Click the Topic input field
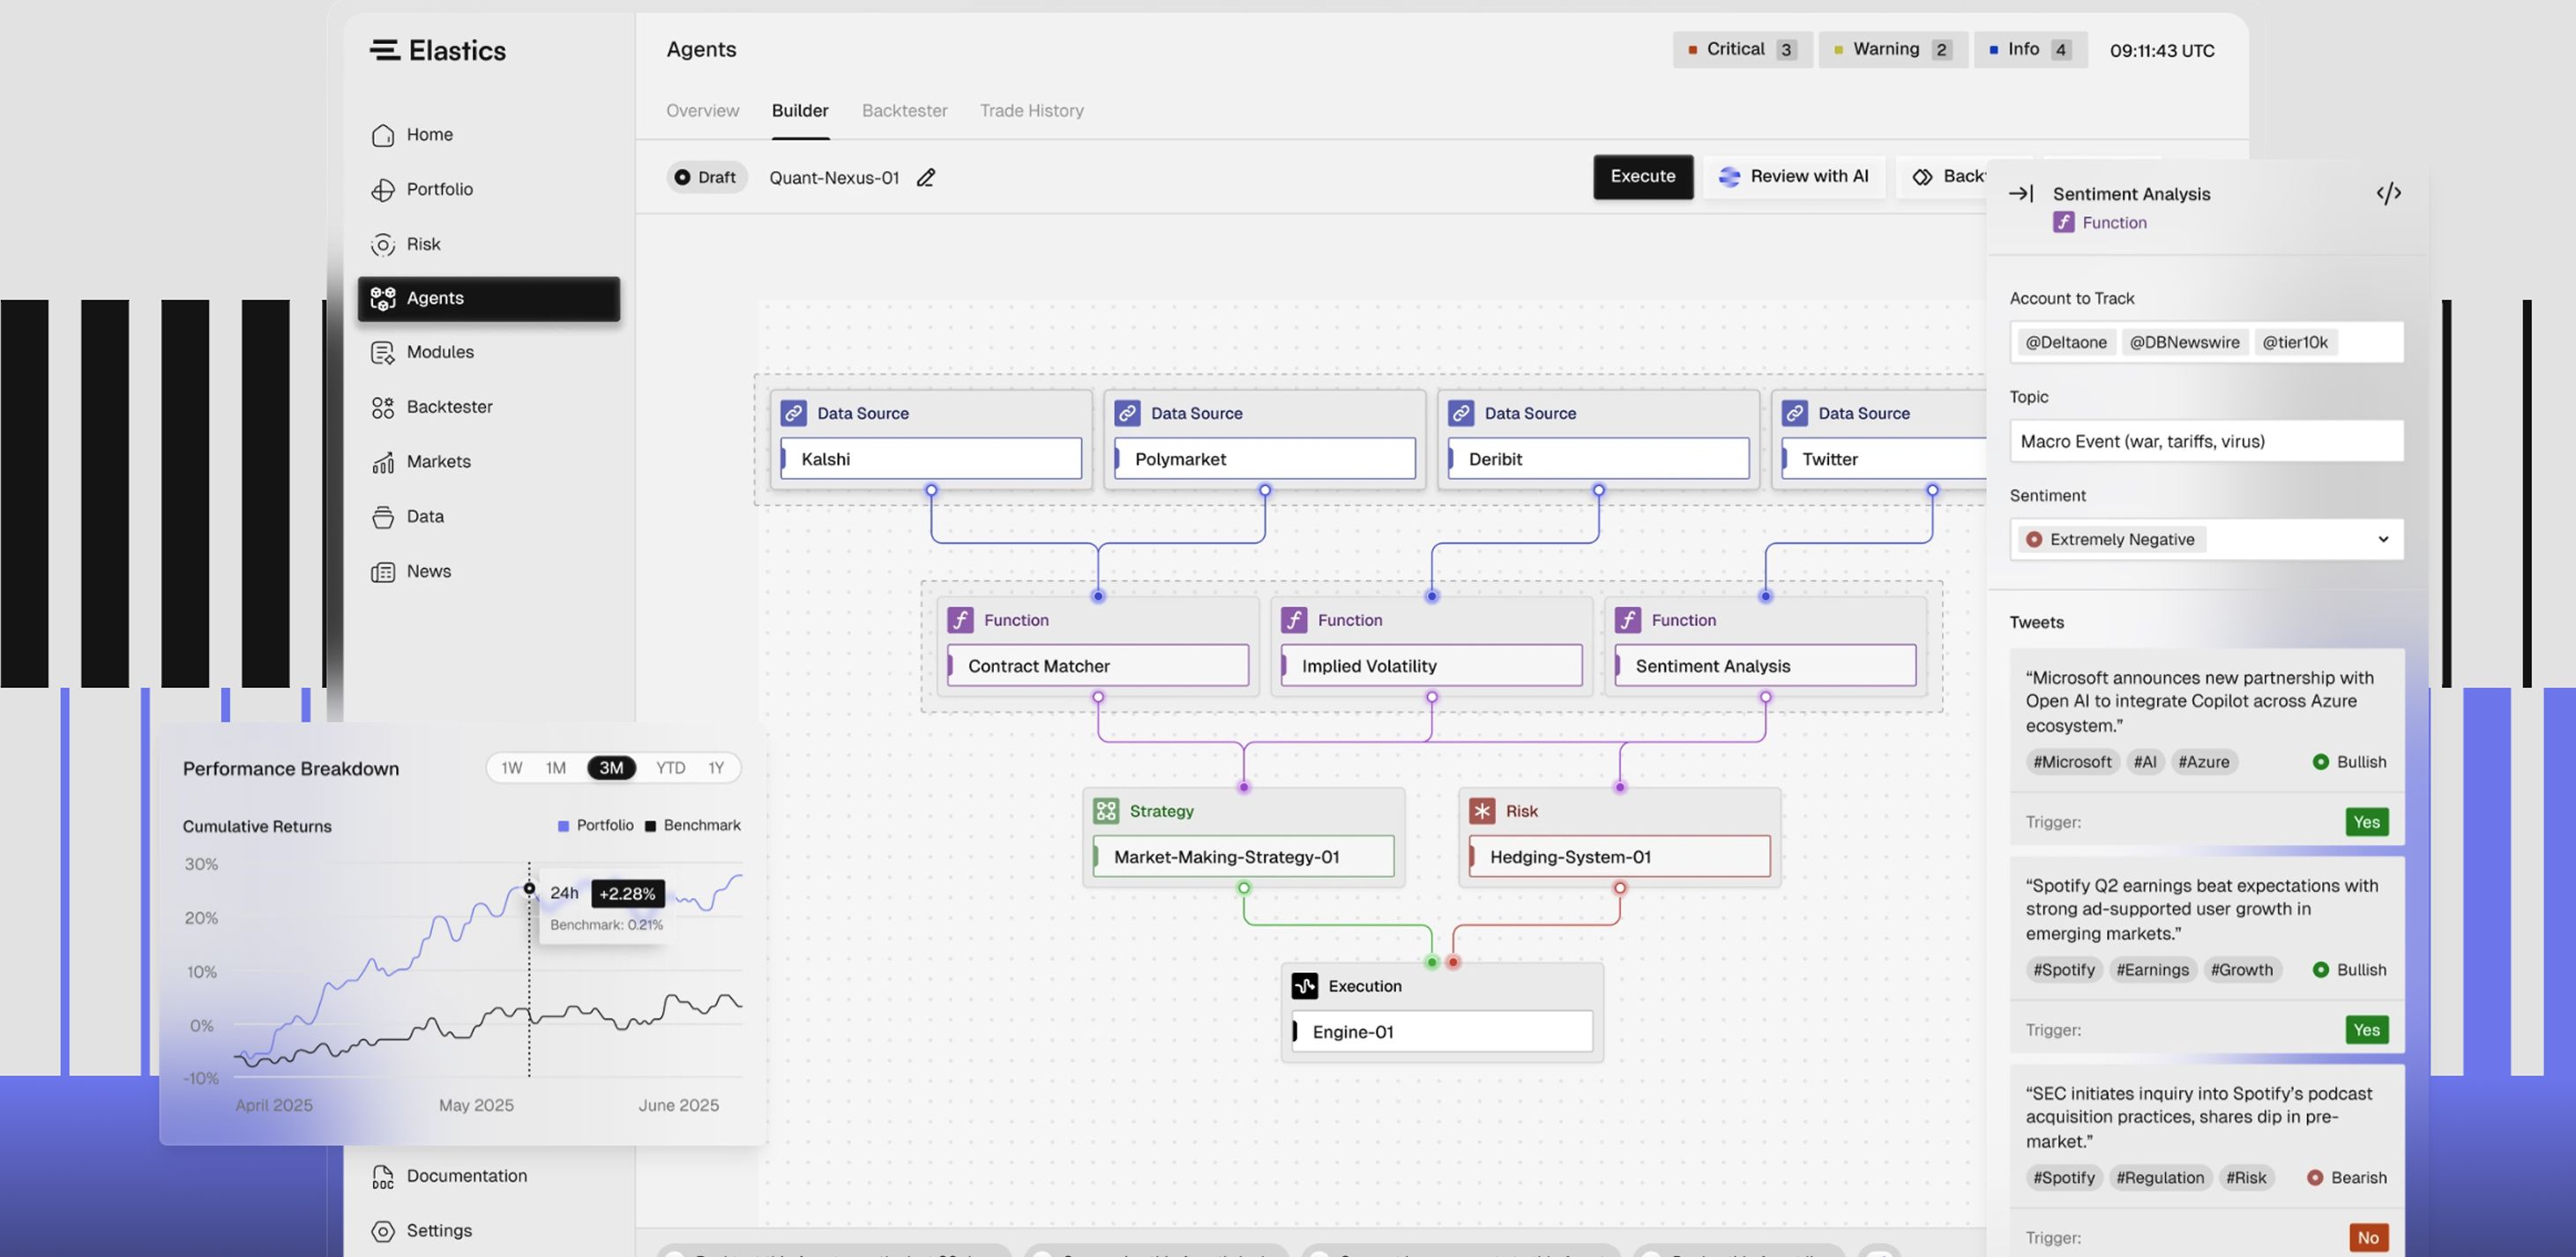The width and height of the screenshot is (2576, 1257). click(x=2206, y=441)
